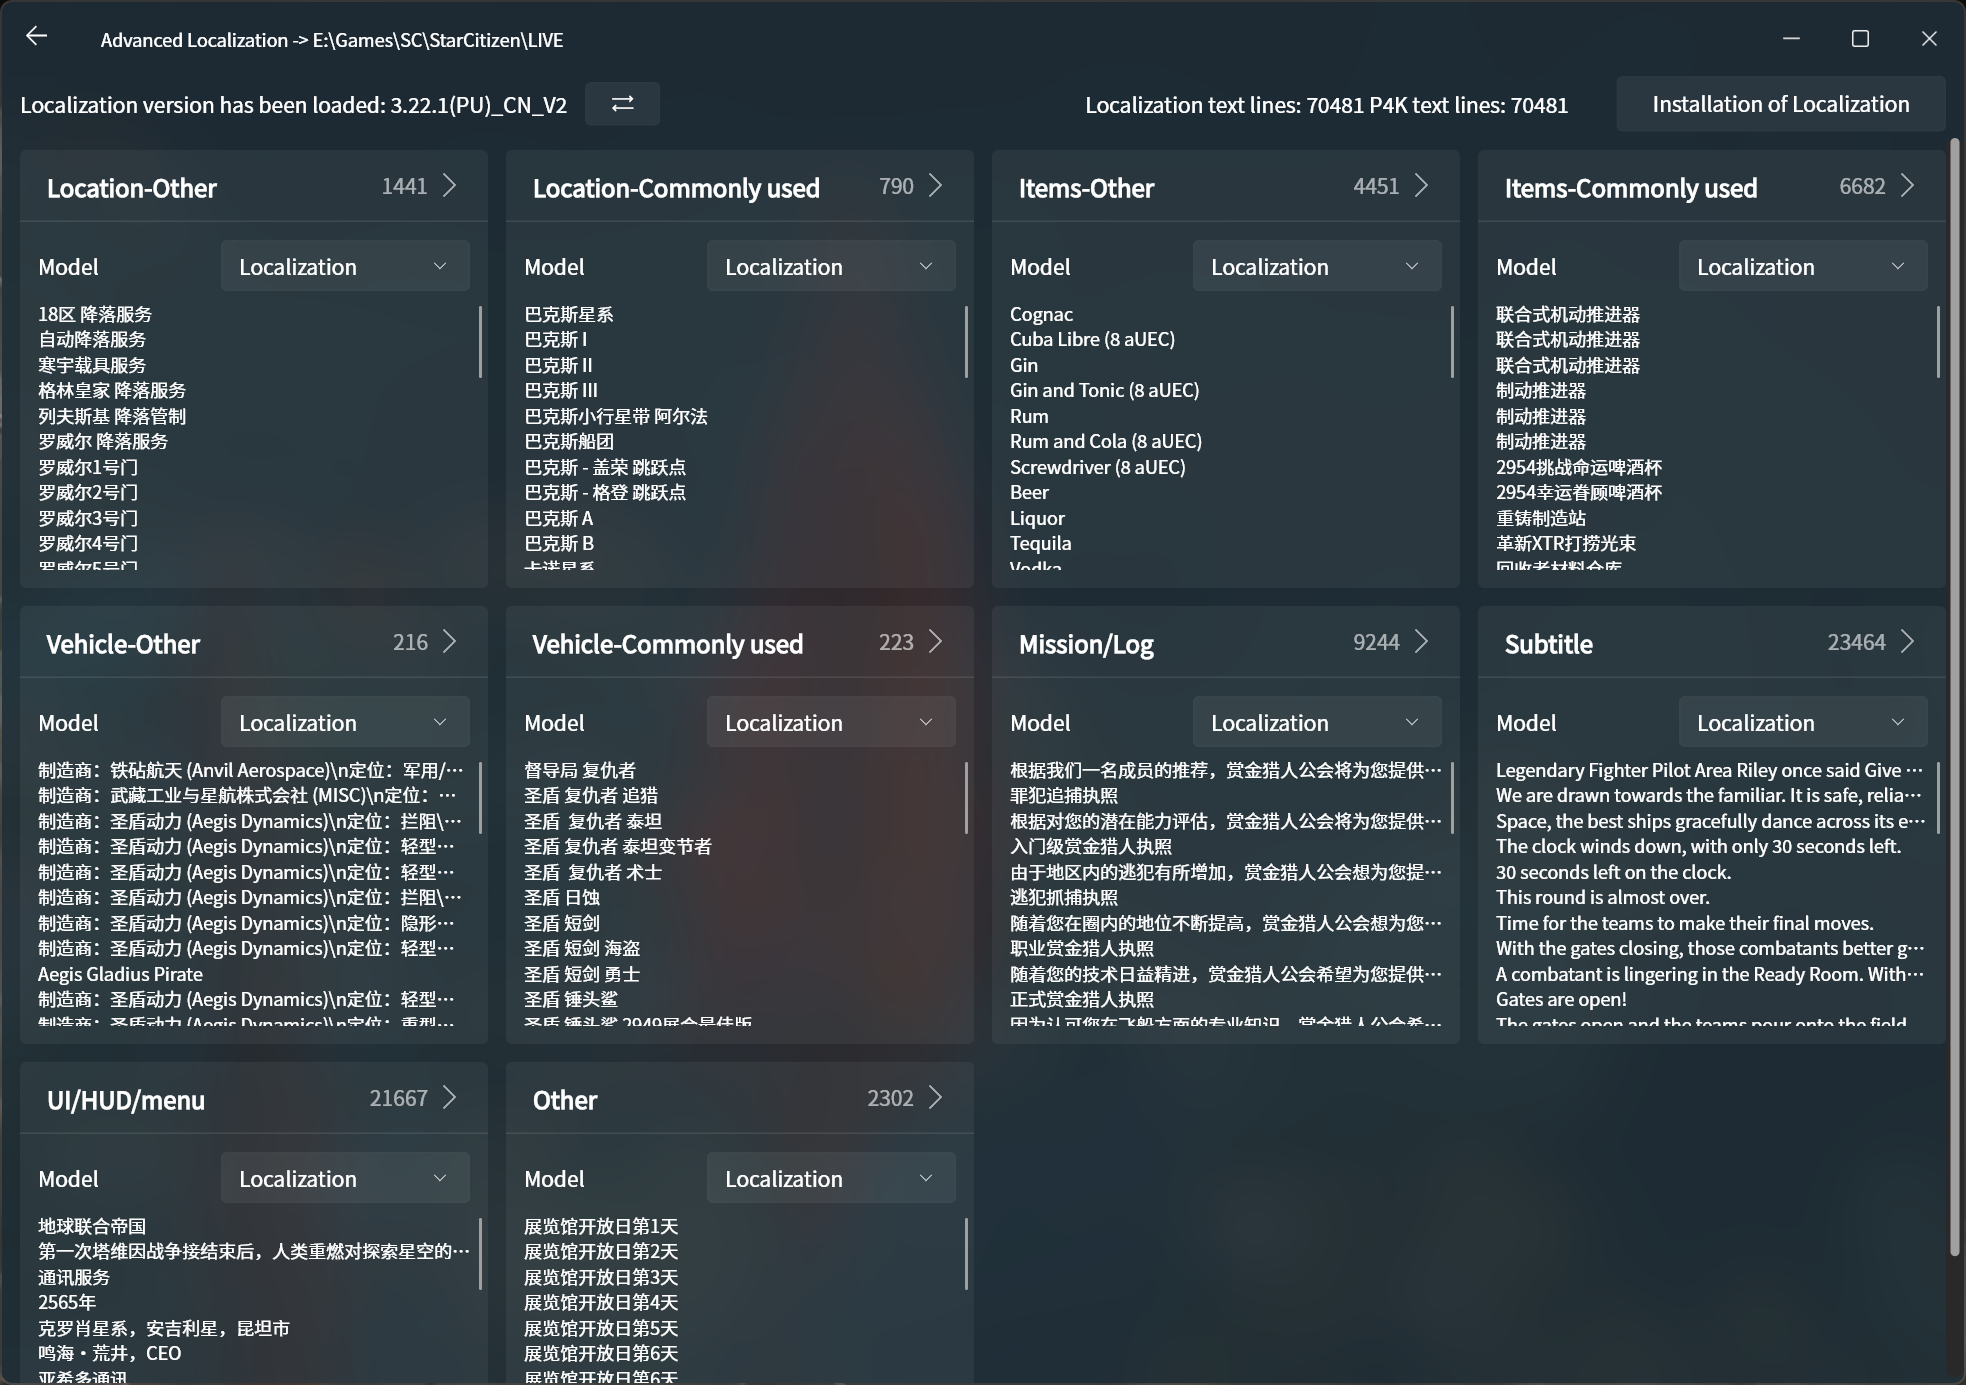Expand Model dropdown in Items-Commonly used card
Screen dimensions: 1966x1385
coord(1803,266)
